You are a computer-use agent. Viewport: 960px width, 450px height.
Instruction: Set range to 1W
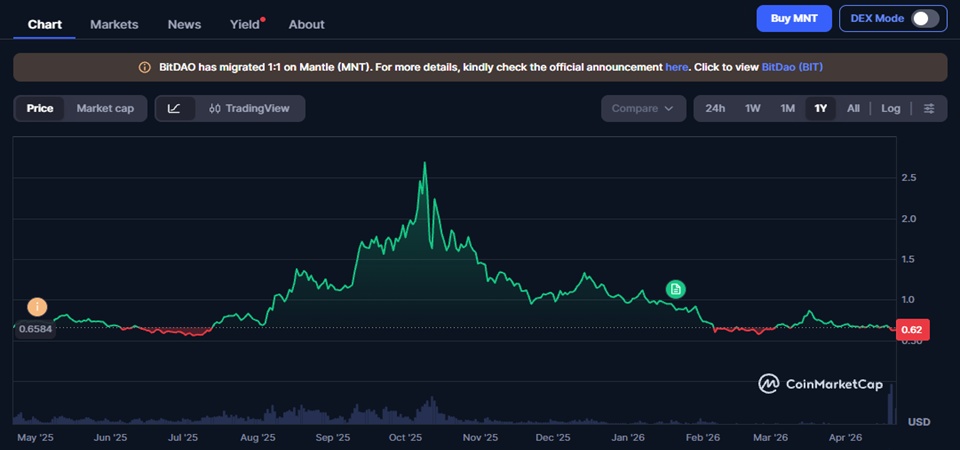[752, 108]
